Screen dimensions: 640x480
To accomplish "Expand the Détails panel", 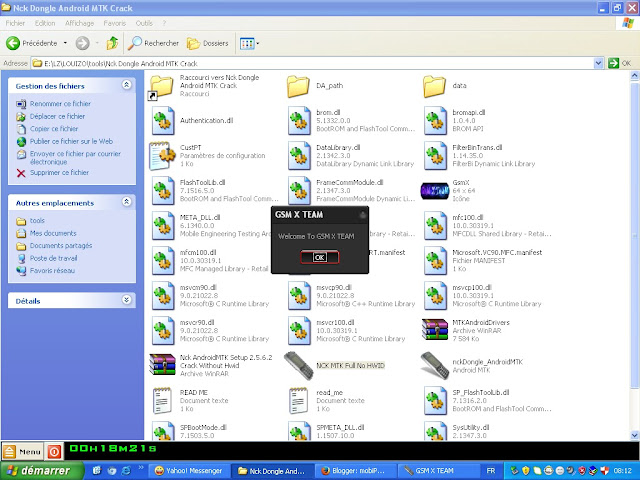I will coord(127,300).
